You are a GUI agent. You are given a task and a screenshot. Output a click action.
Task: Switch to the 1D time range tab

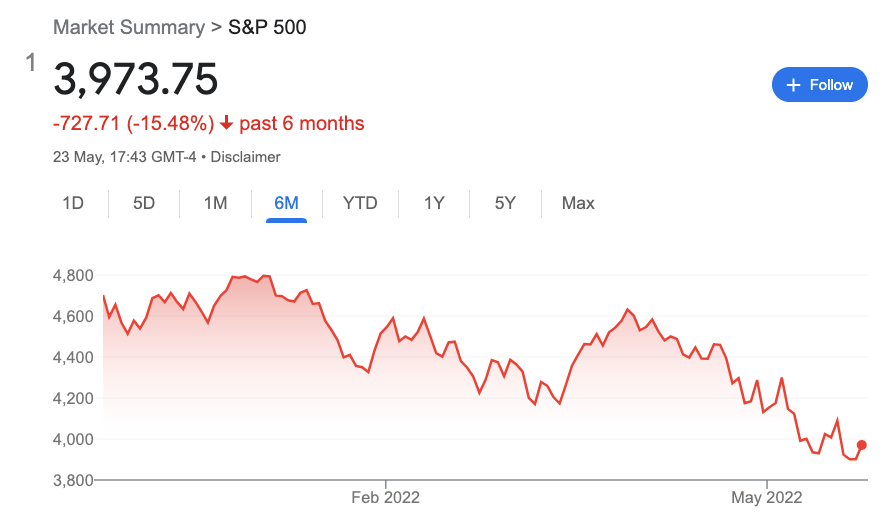click(x=73, y=203)
